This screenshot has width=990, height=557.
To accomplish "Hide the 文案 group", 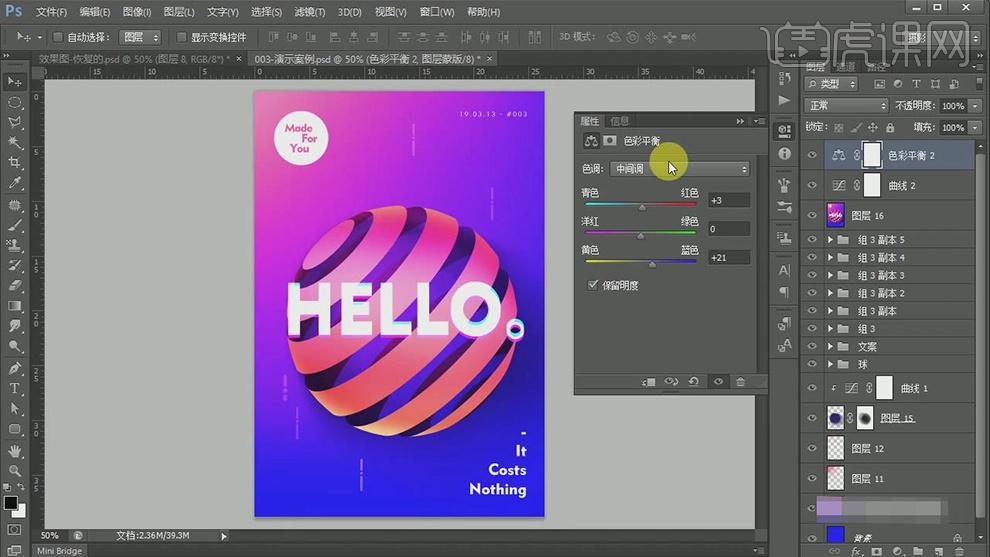I will pos(812,346).
